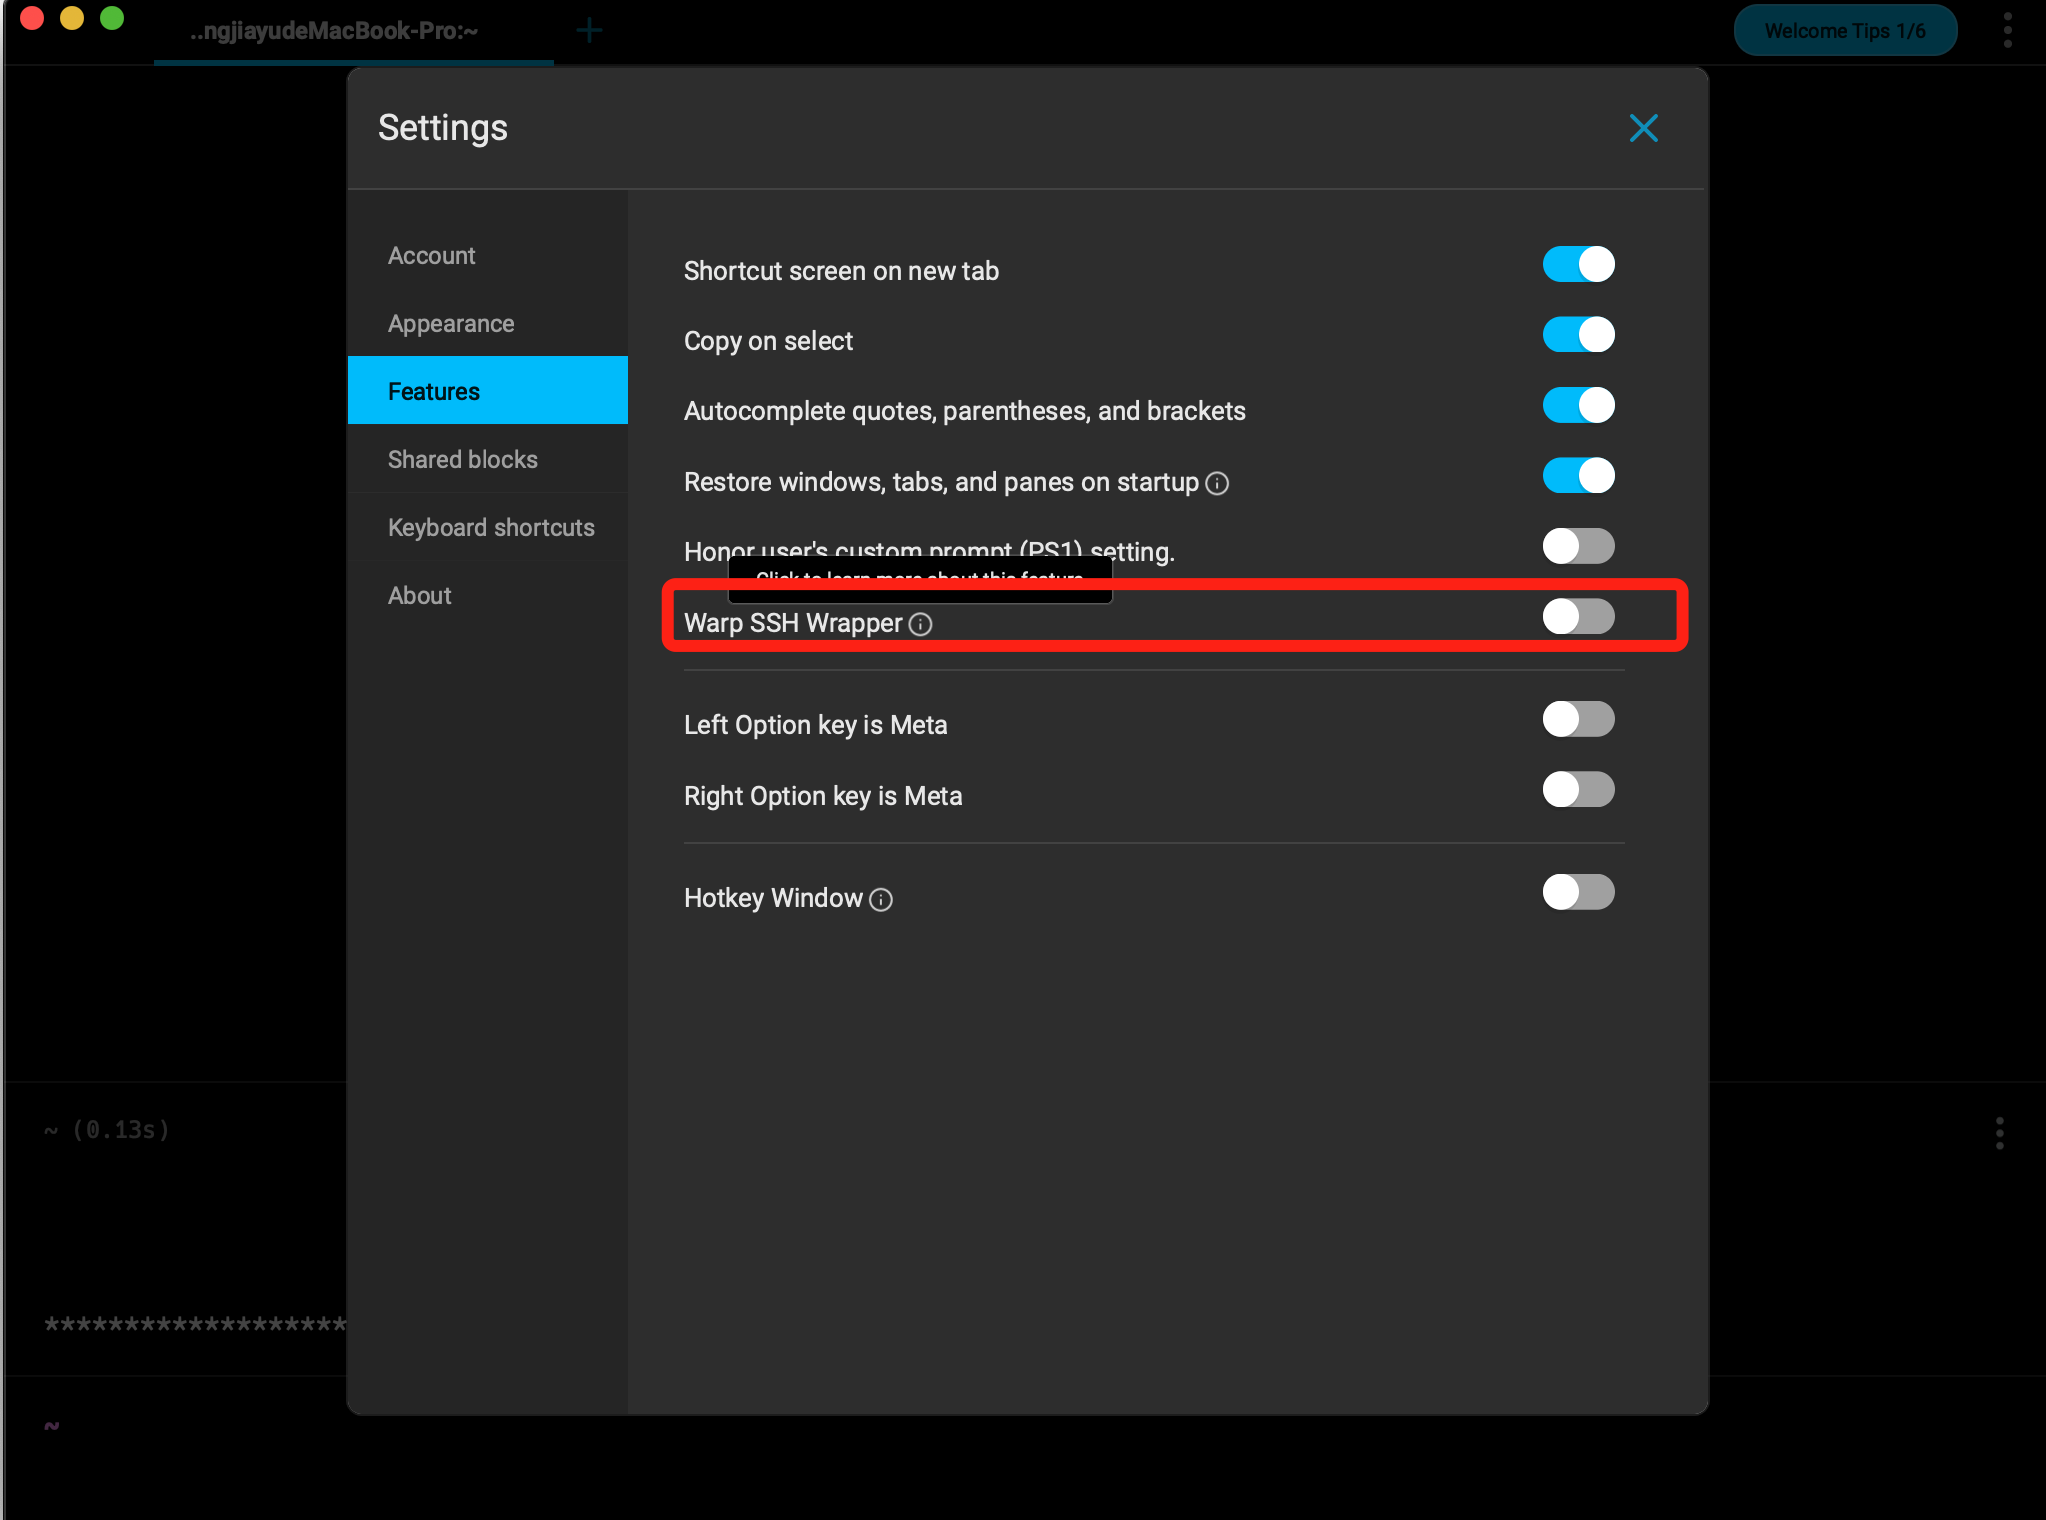
Task: View info for Restore windows setting
Action: [1218, 483]
